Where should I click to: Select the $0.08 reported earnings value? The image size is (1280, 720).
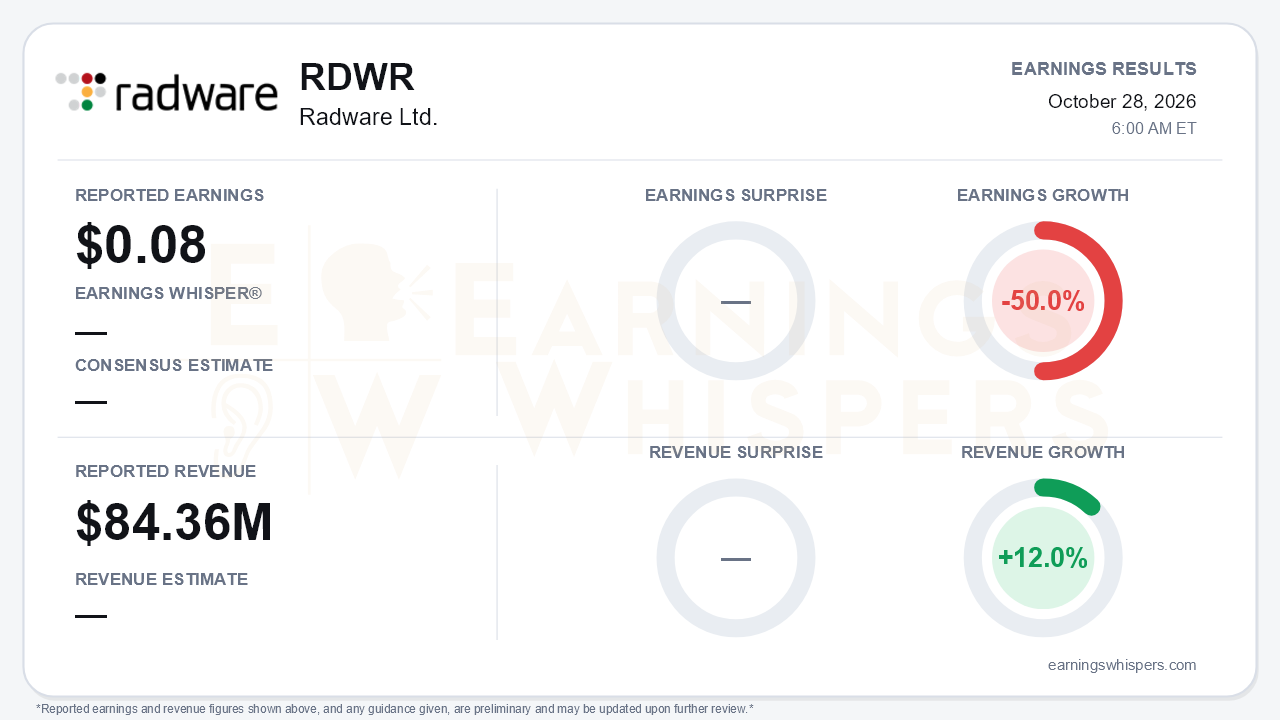(x=141, y=245)
